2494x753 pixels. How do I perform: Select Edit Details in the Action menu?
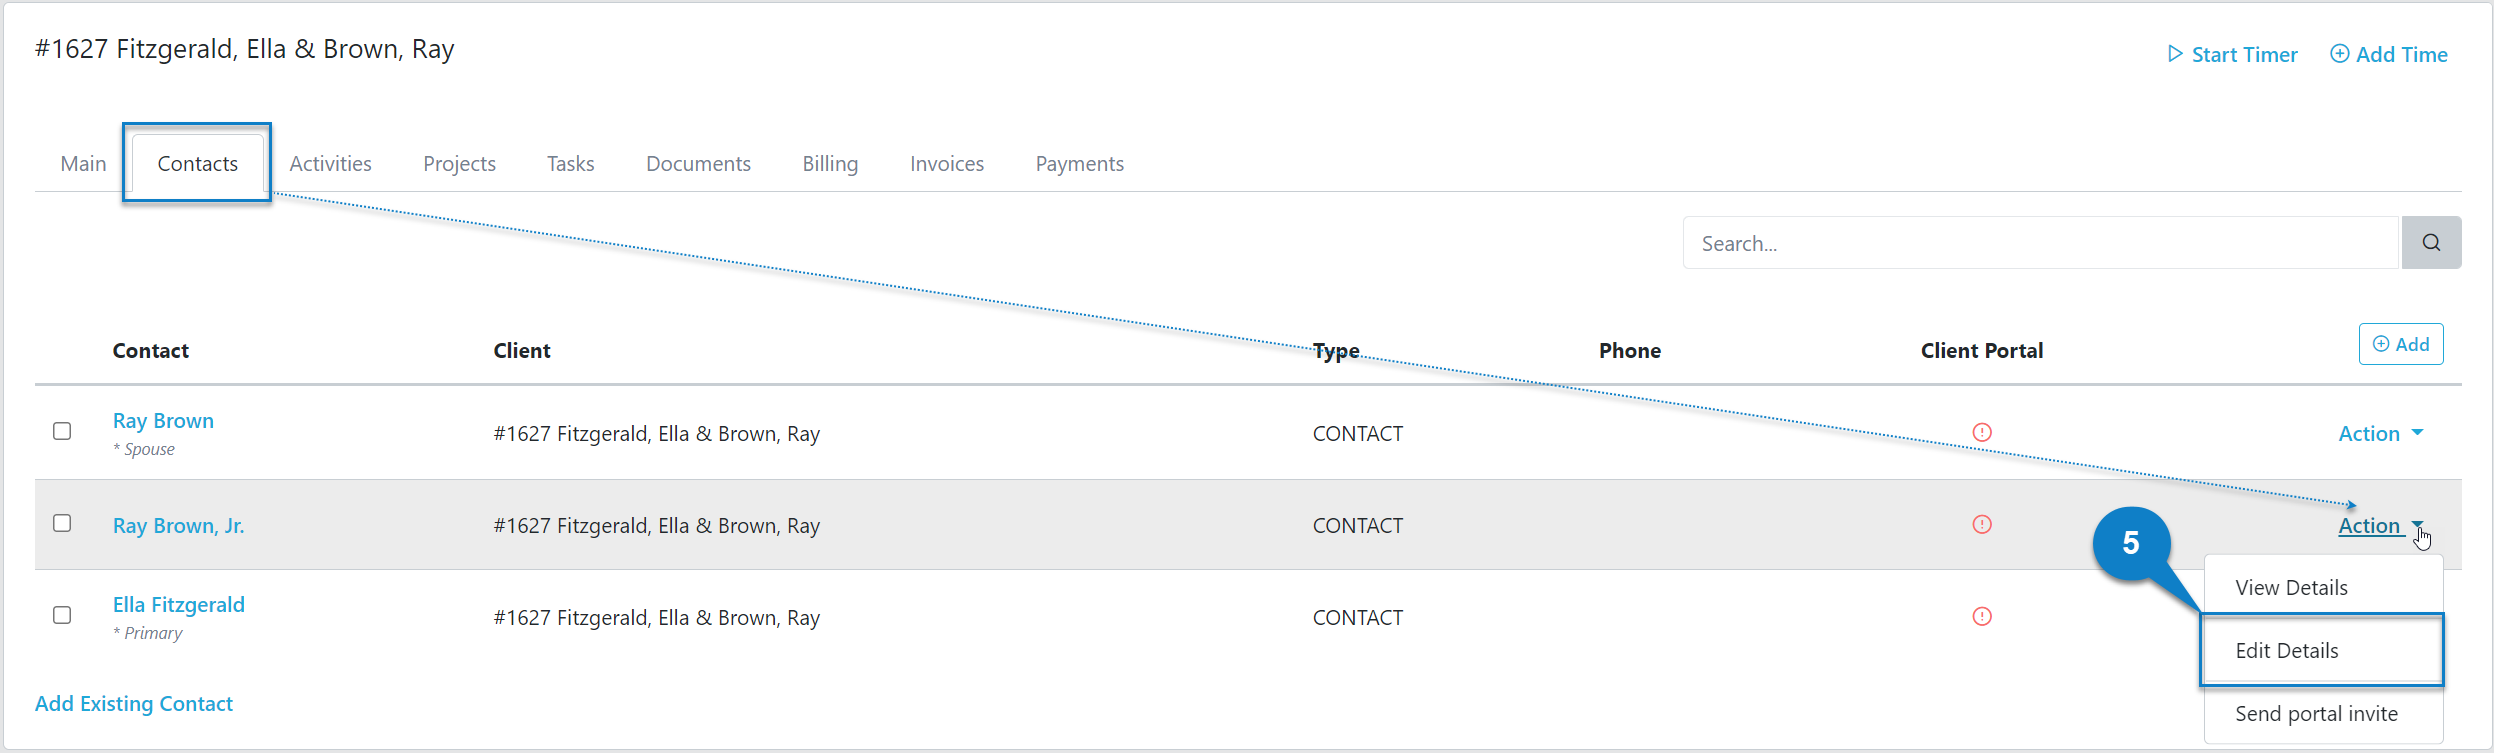(x=2287, y=650)
